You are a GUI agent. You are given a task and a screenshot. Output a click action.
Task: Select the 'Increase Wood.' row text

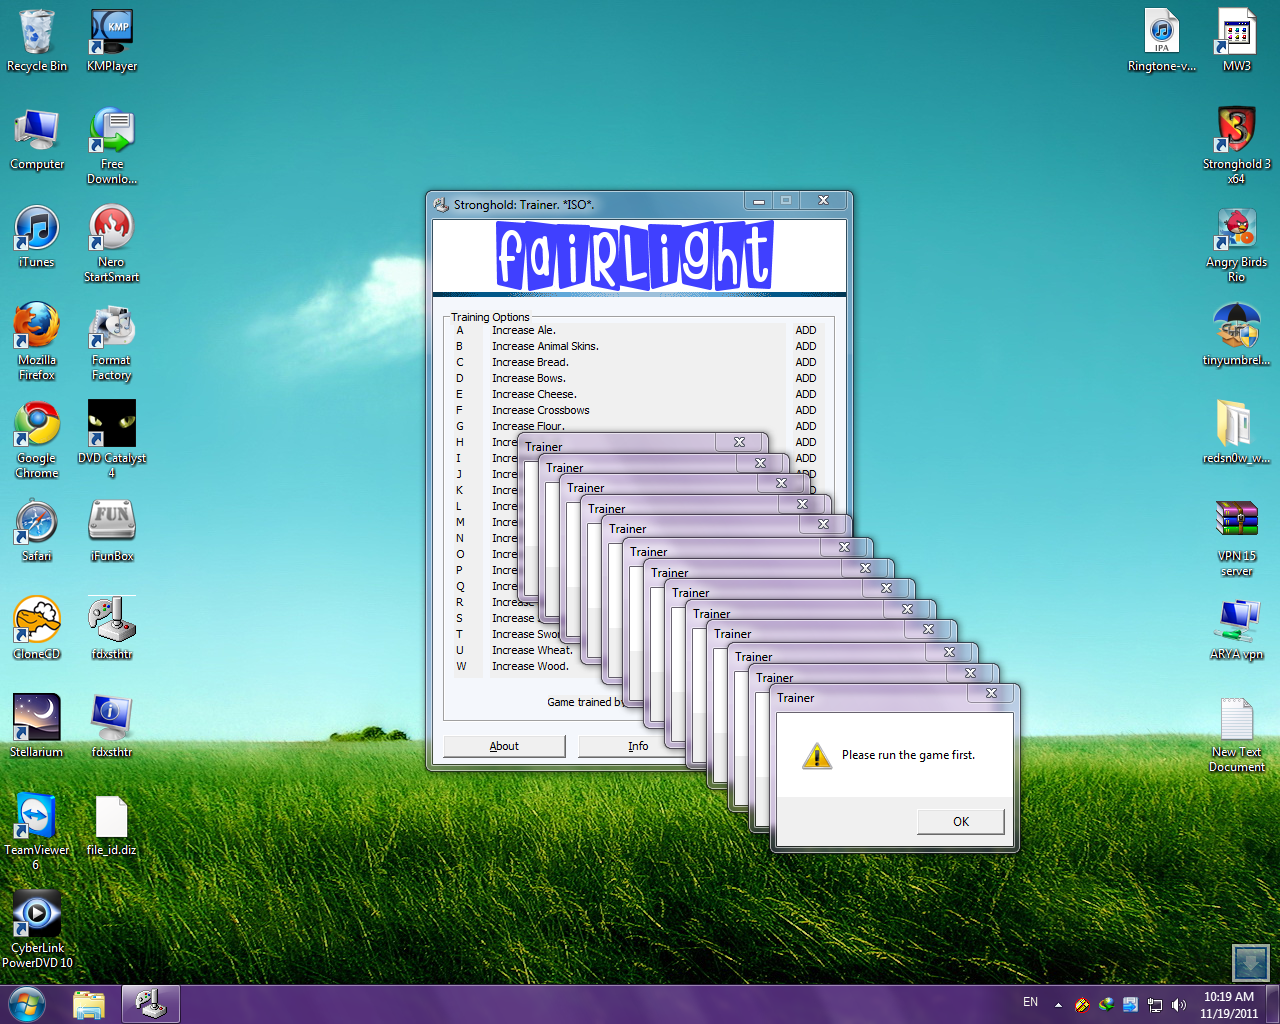point(530,666)
